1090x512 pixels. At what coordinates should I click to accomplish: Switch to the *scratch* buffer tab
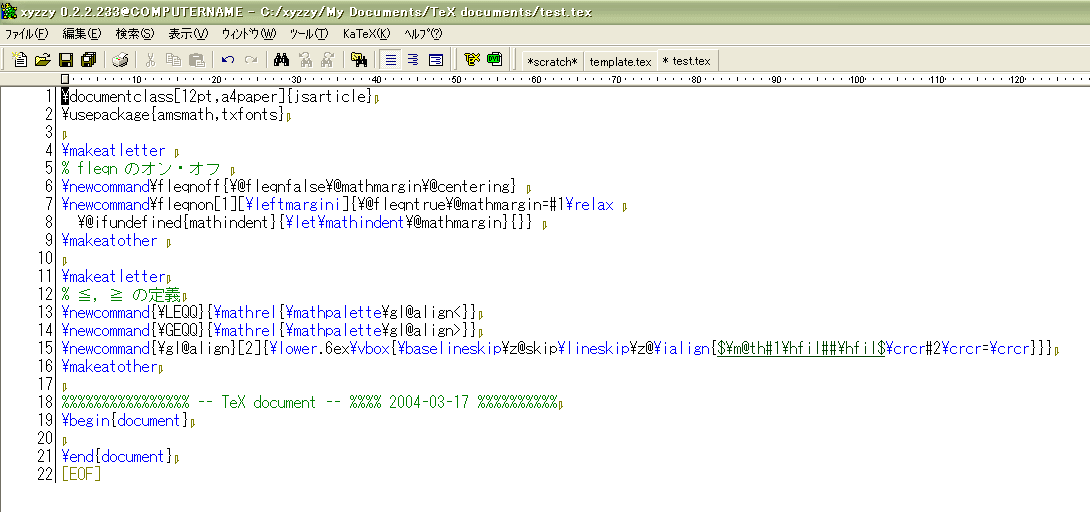pyautogui.click(x=552, y=61)
